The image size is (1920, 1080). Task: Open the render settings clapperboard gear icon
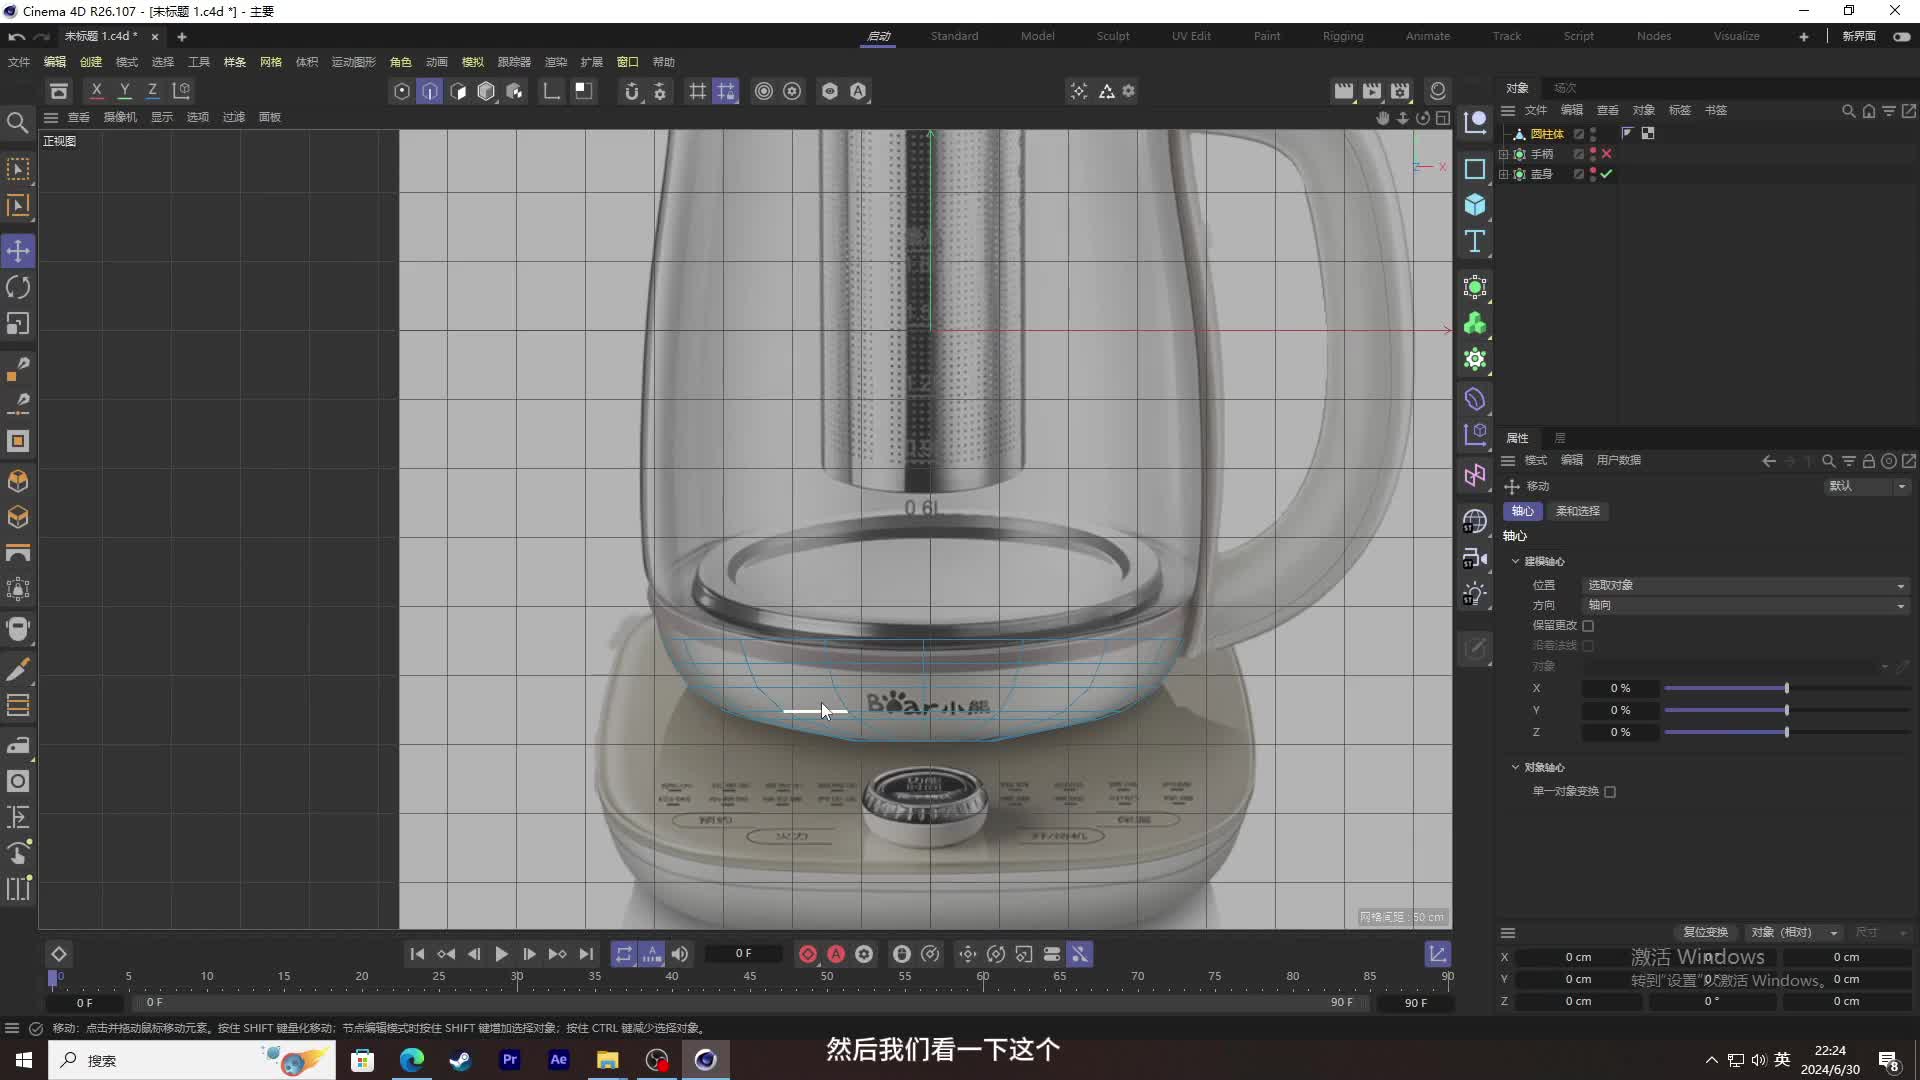click(x=1400, y=91)
